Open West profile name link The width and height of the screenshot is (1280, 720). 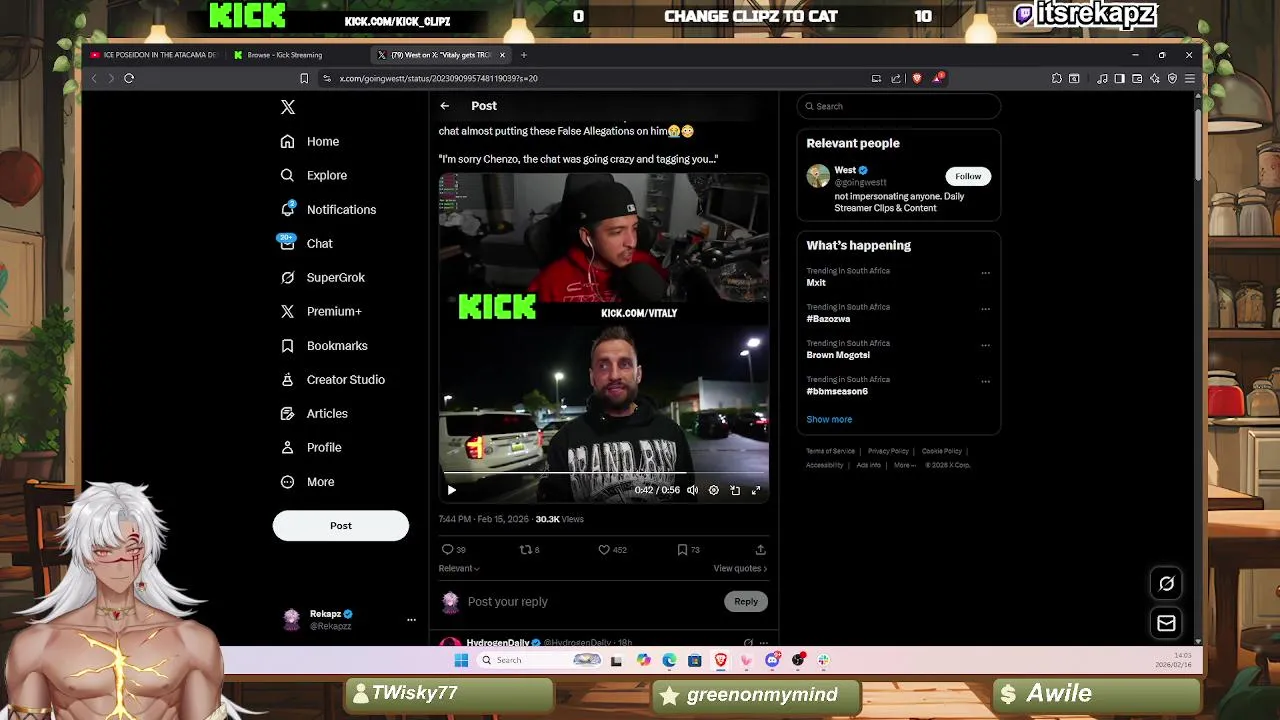pos(845,170)
